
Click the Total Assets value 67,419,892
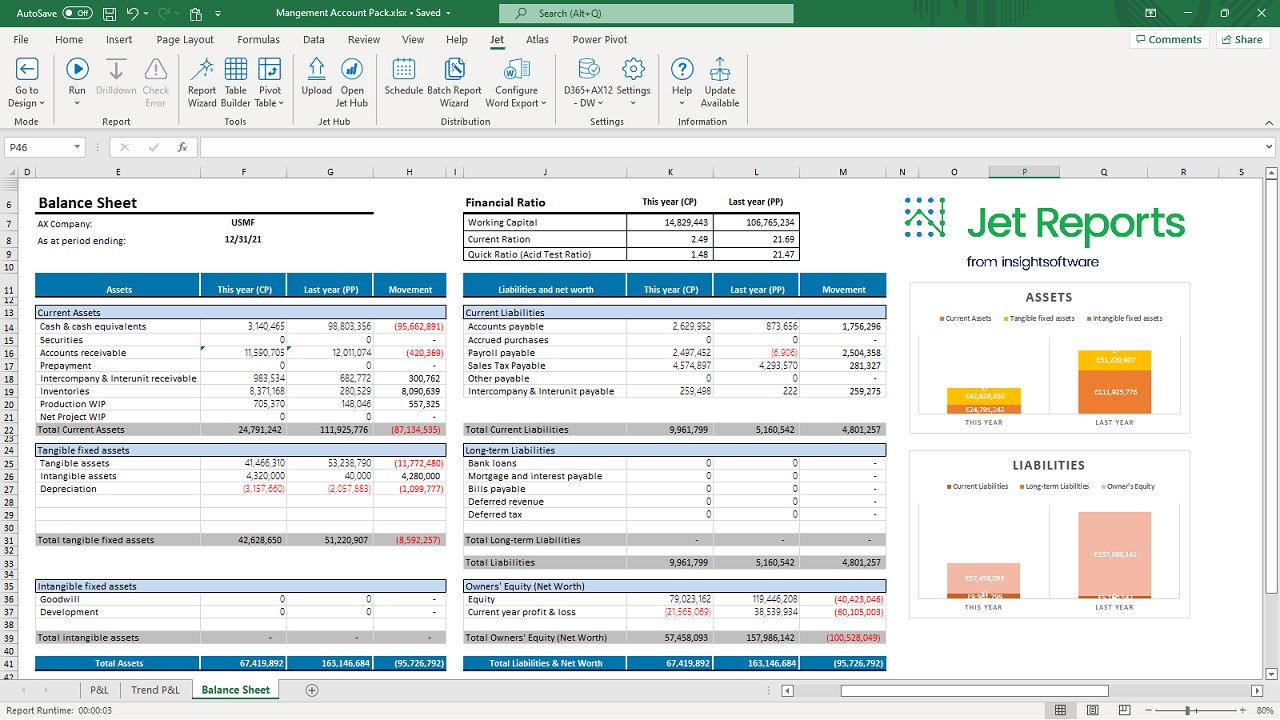tap(243, 663)
